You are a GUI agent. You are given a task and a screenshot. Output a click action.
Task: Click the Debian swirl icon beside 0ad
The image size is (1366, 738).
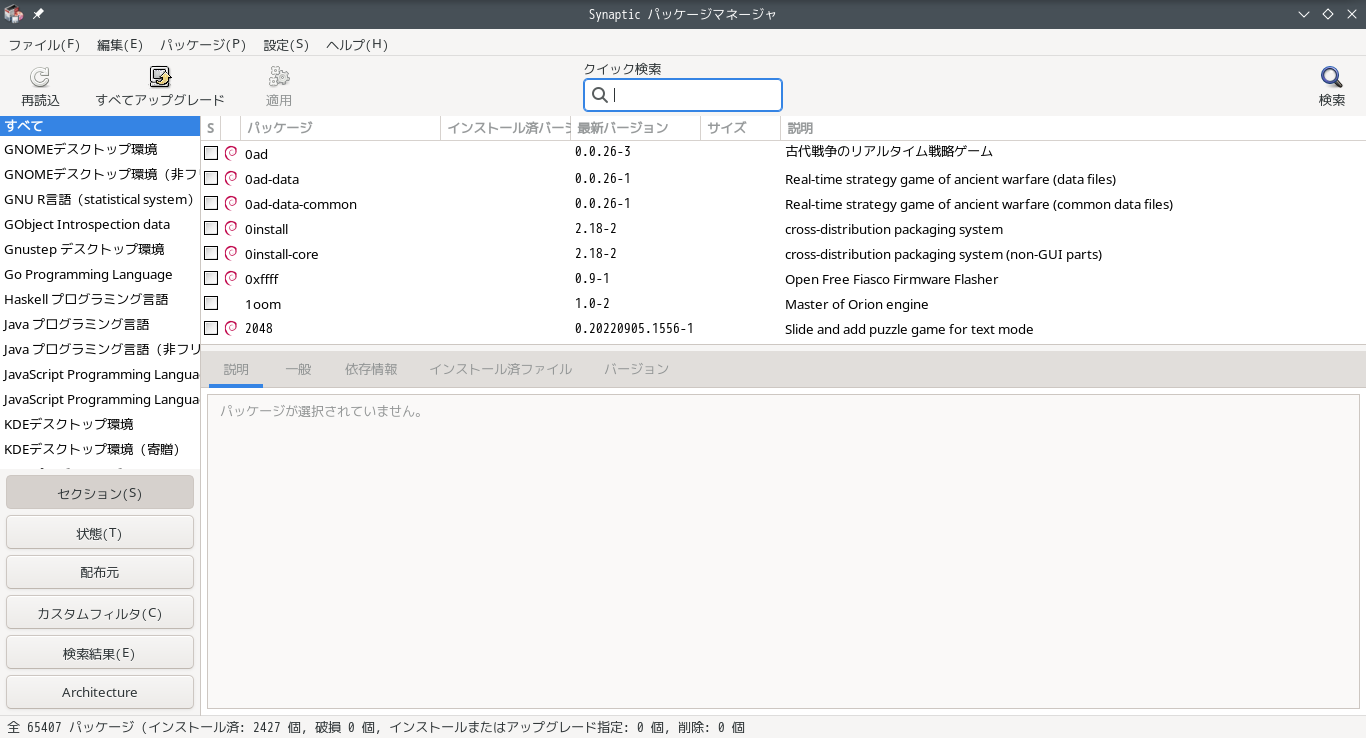tap(231, 153)
